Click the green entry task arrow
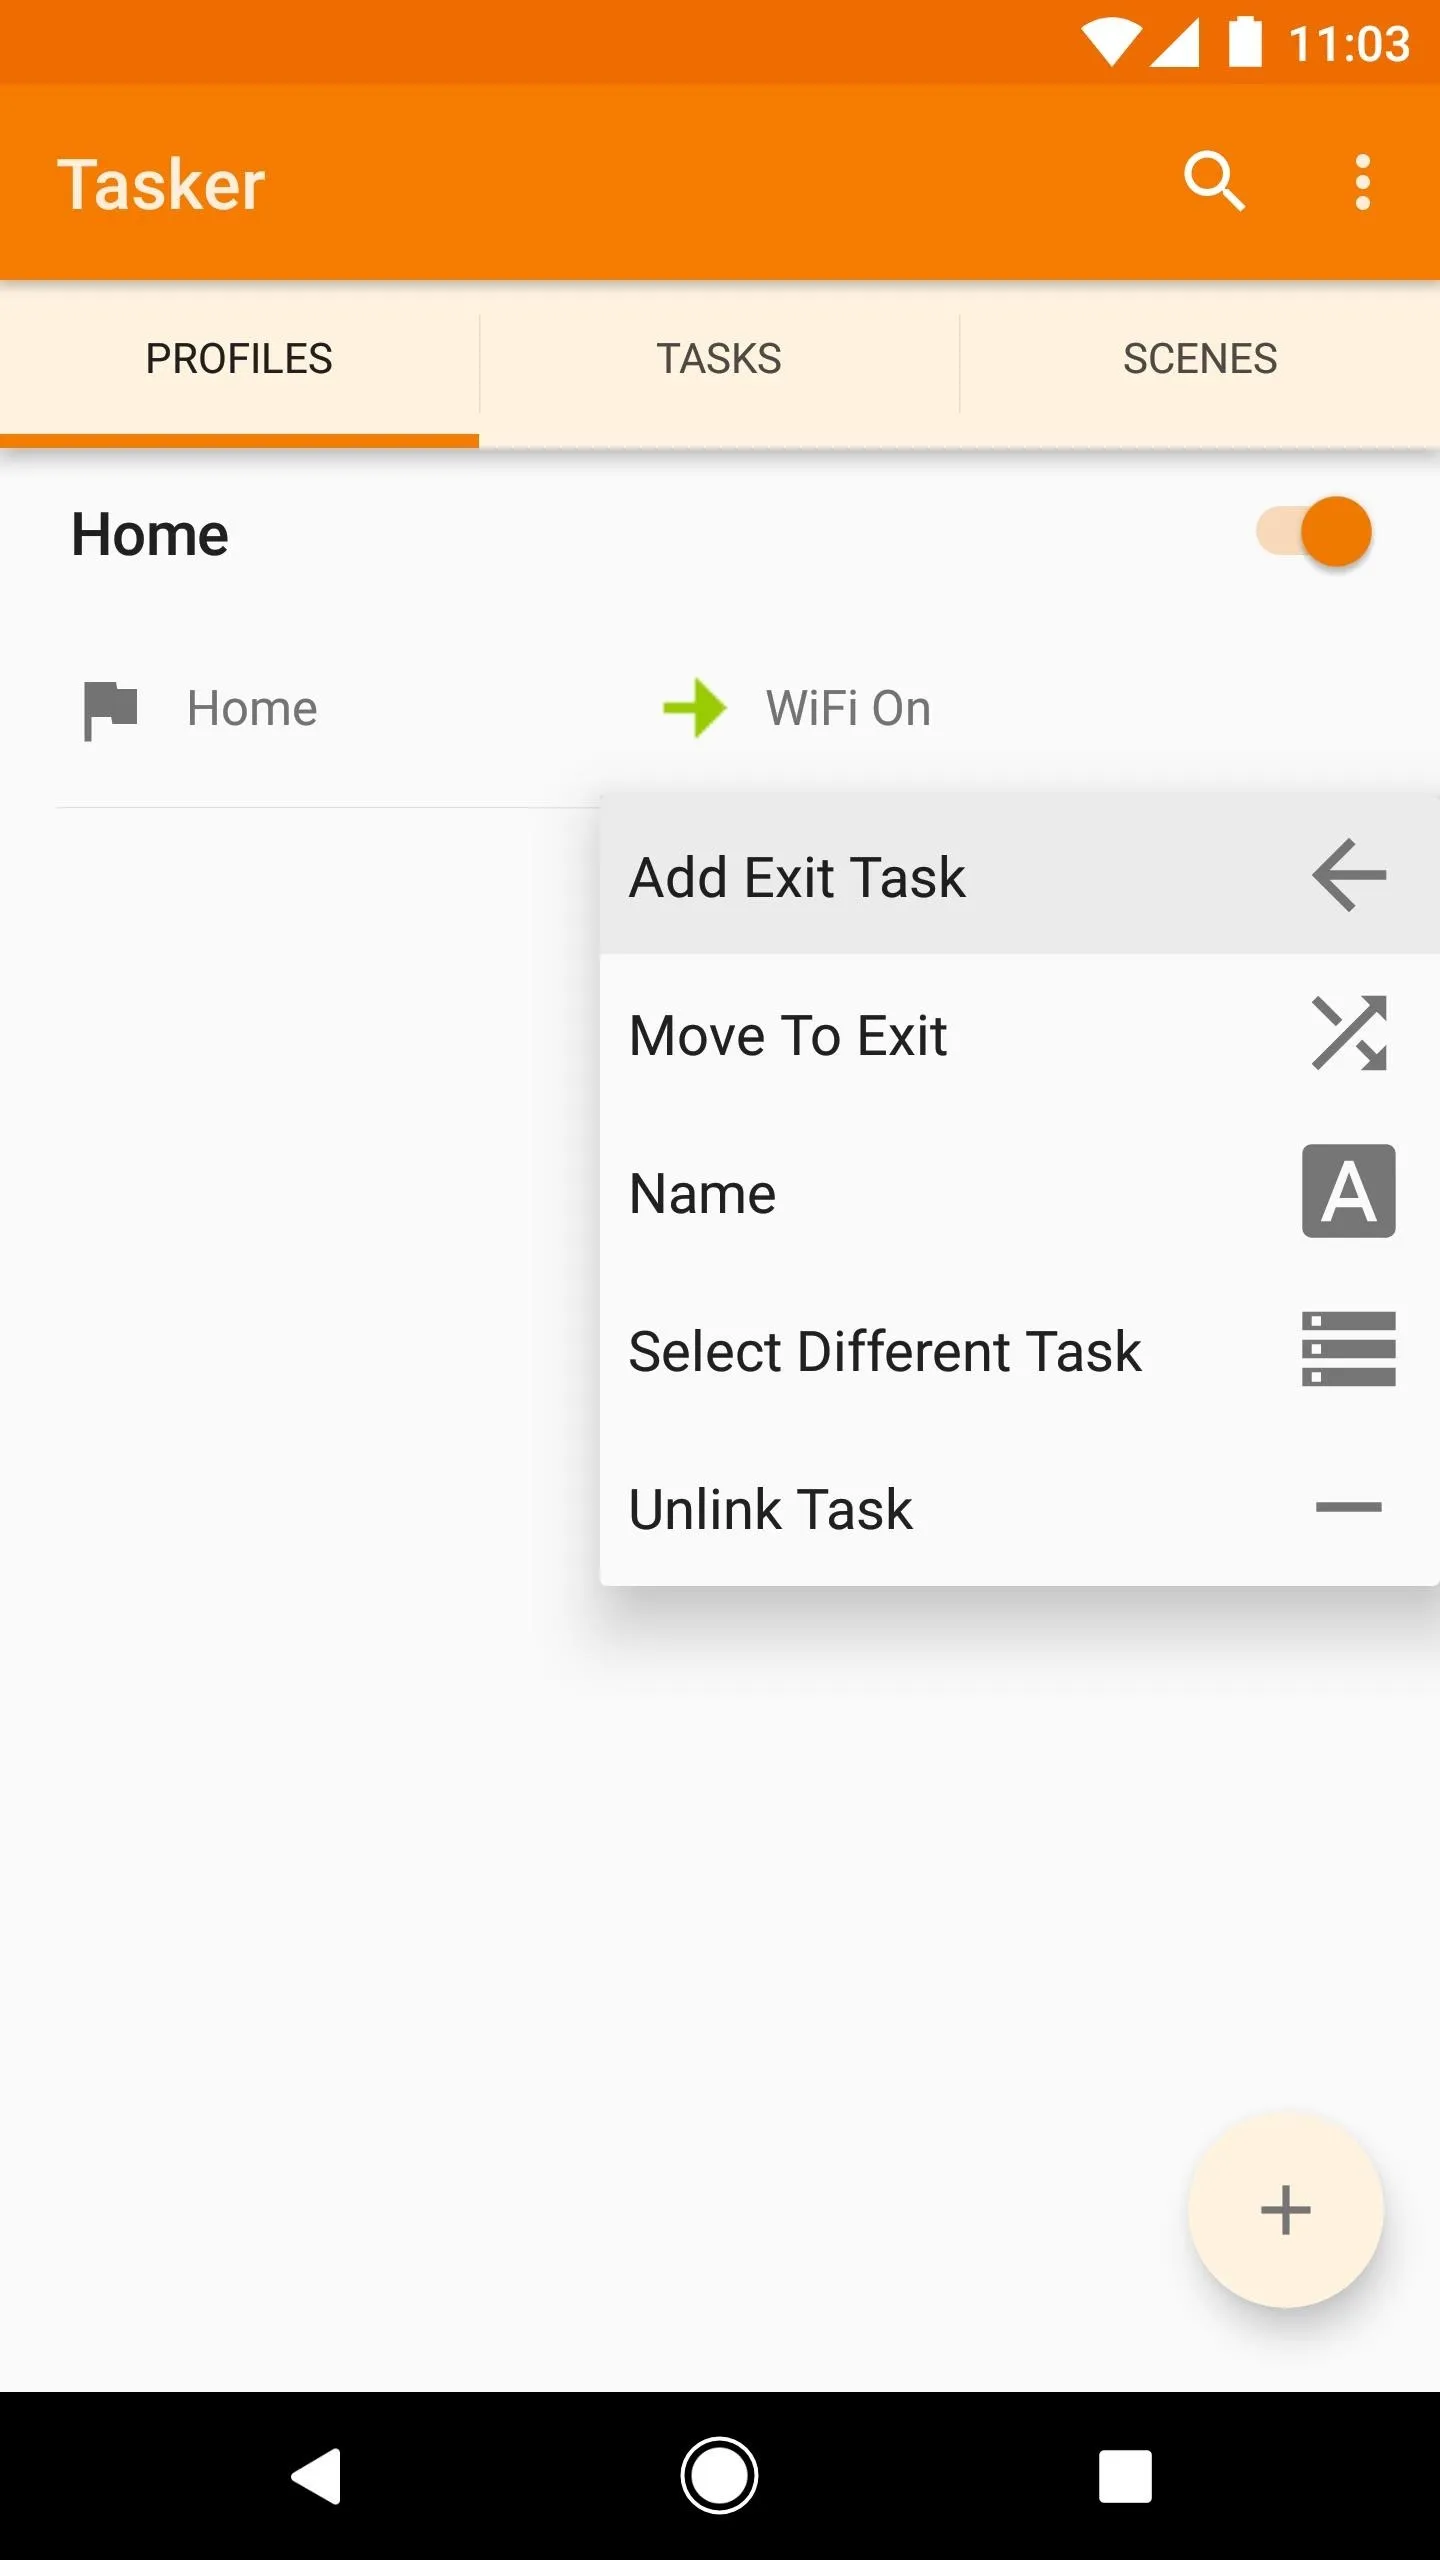 click(695, 708)
